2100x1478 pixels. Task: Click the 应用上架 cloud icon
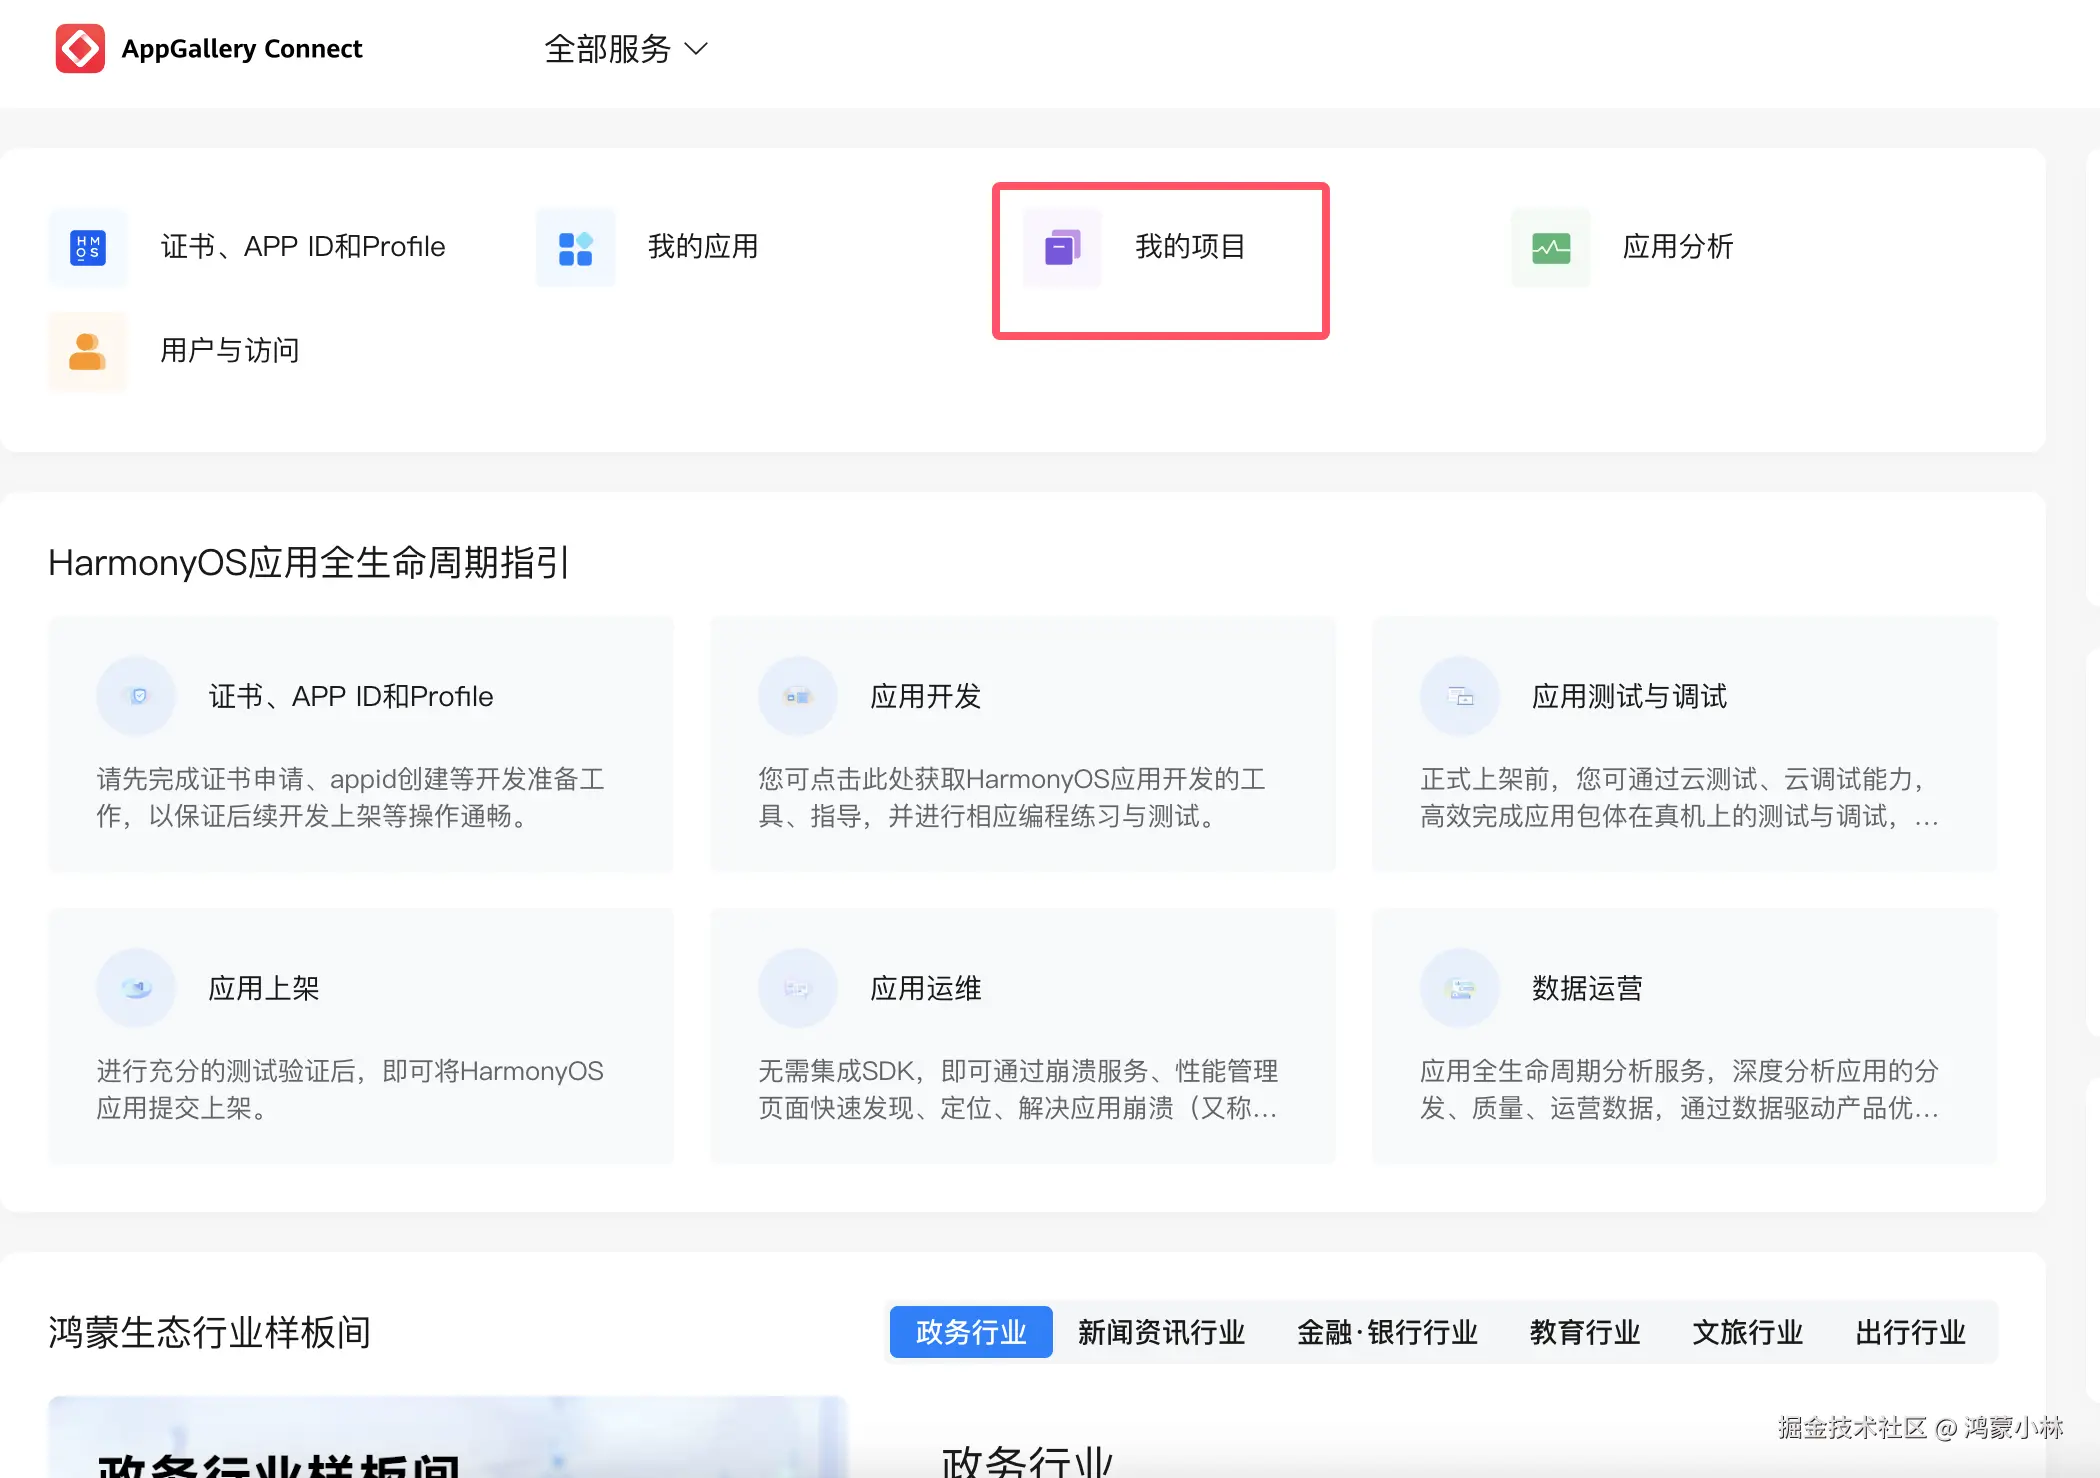(136, 988)
